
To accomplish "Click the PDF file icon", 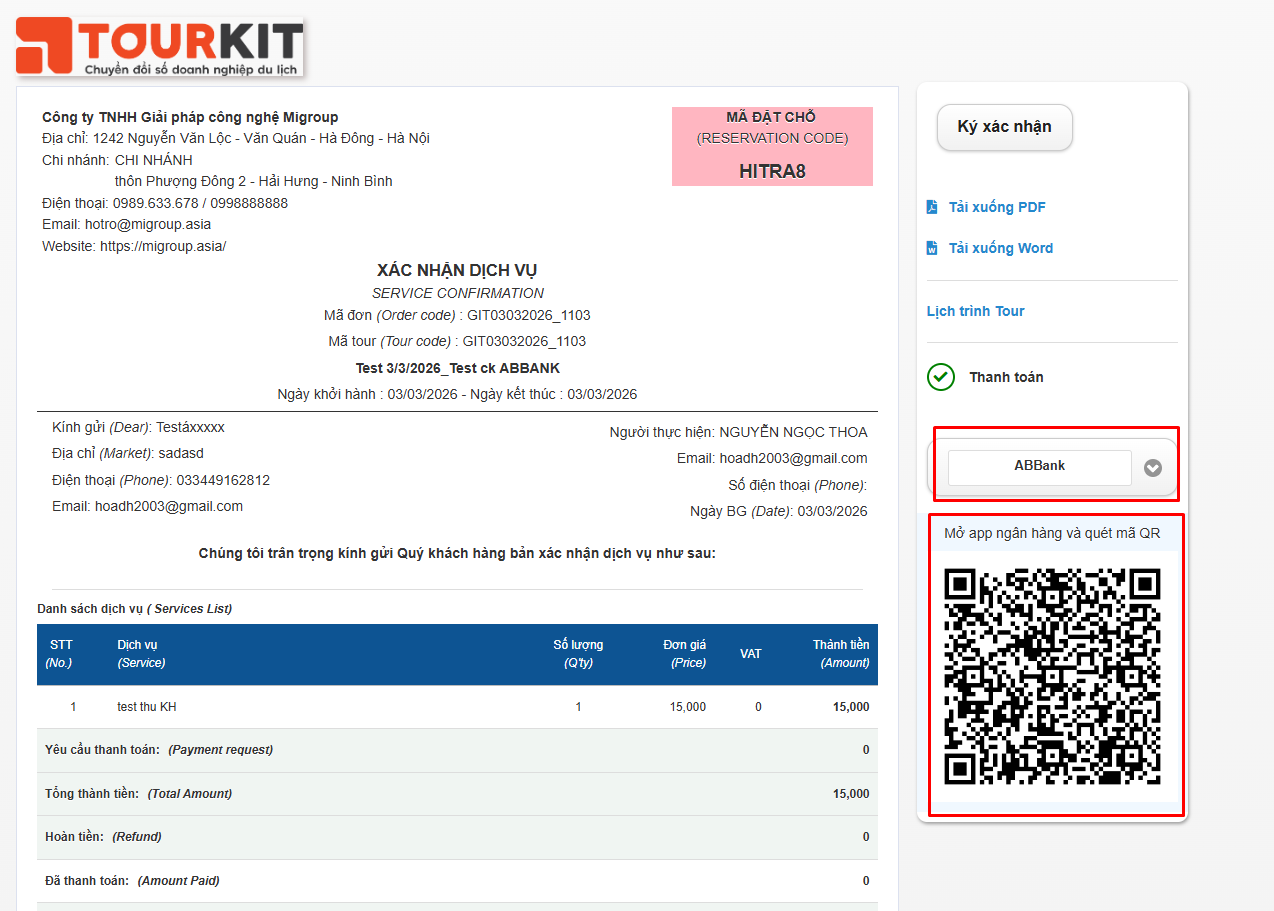I will coord(932,207).
